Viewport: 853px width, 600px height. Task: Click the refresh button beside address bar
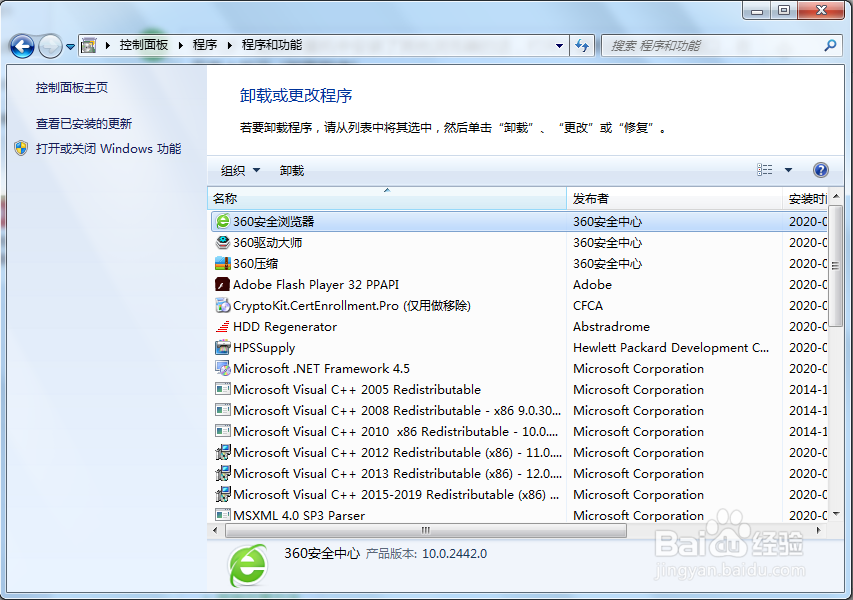pyautogui.click(x=582, y=46)
